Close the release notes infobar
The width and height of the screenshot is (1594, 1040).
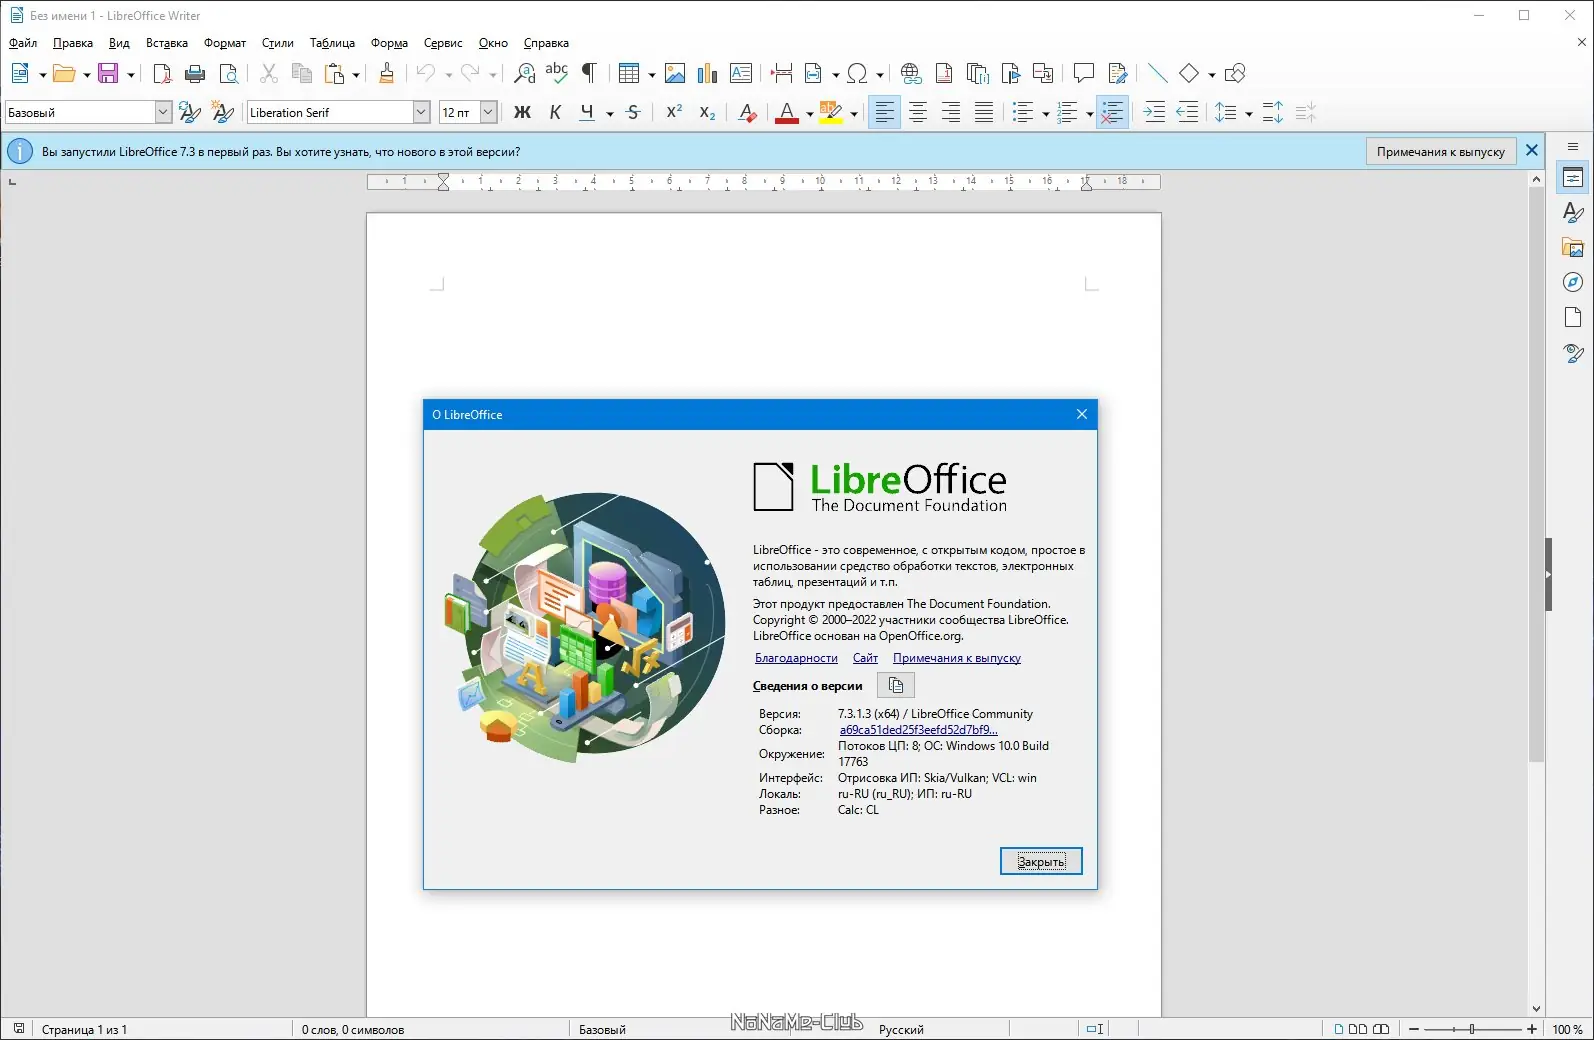click(1531, 151)
